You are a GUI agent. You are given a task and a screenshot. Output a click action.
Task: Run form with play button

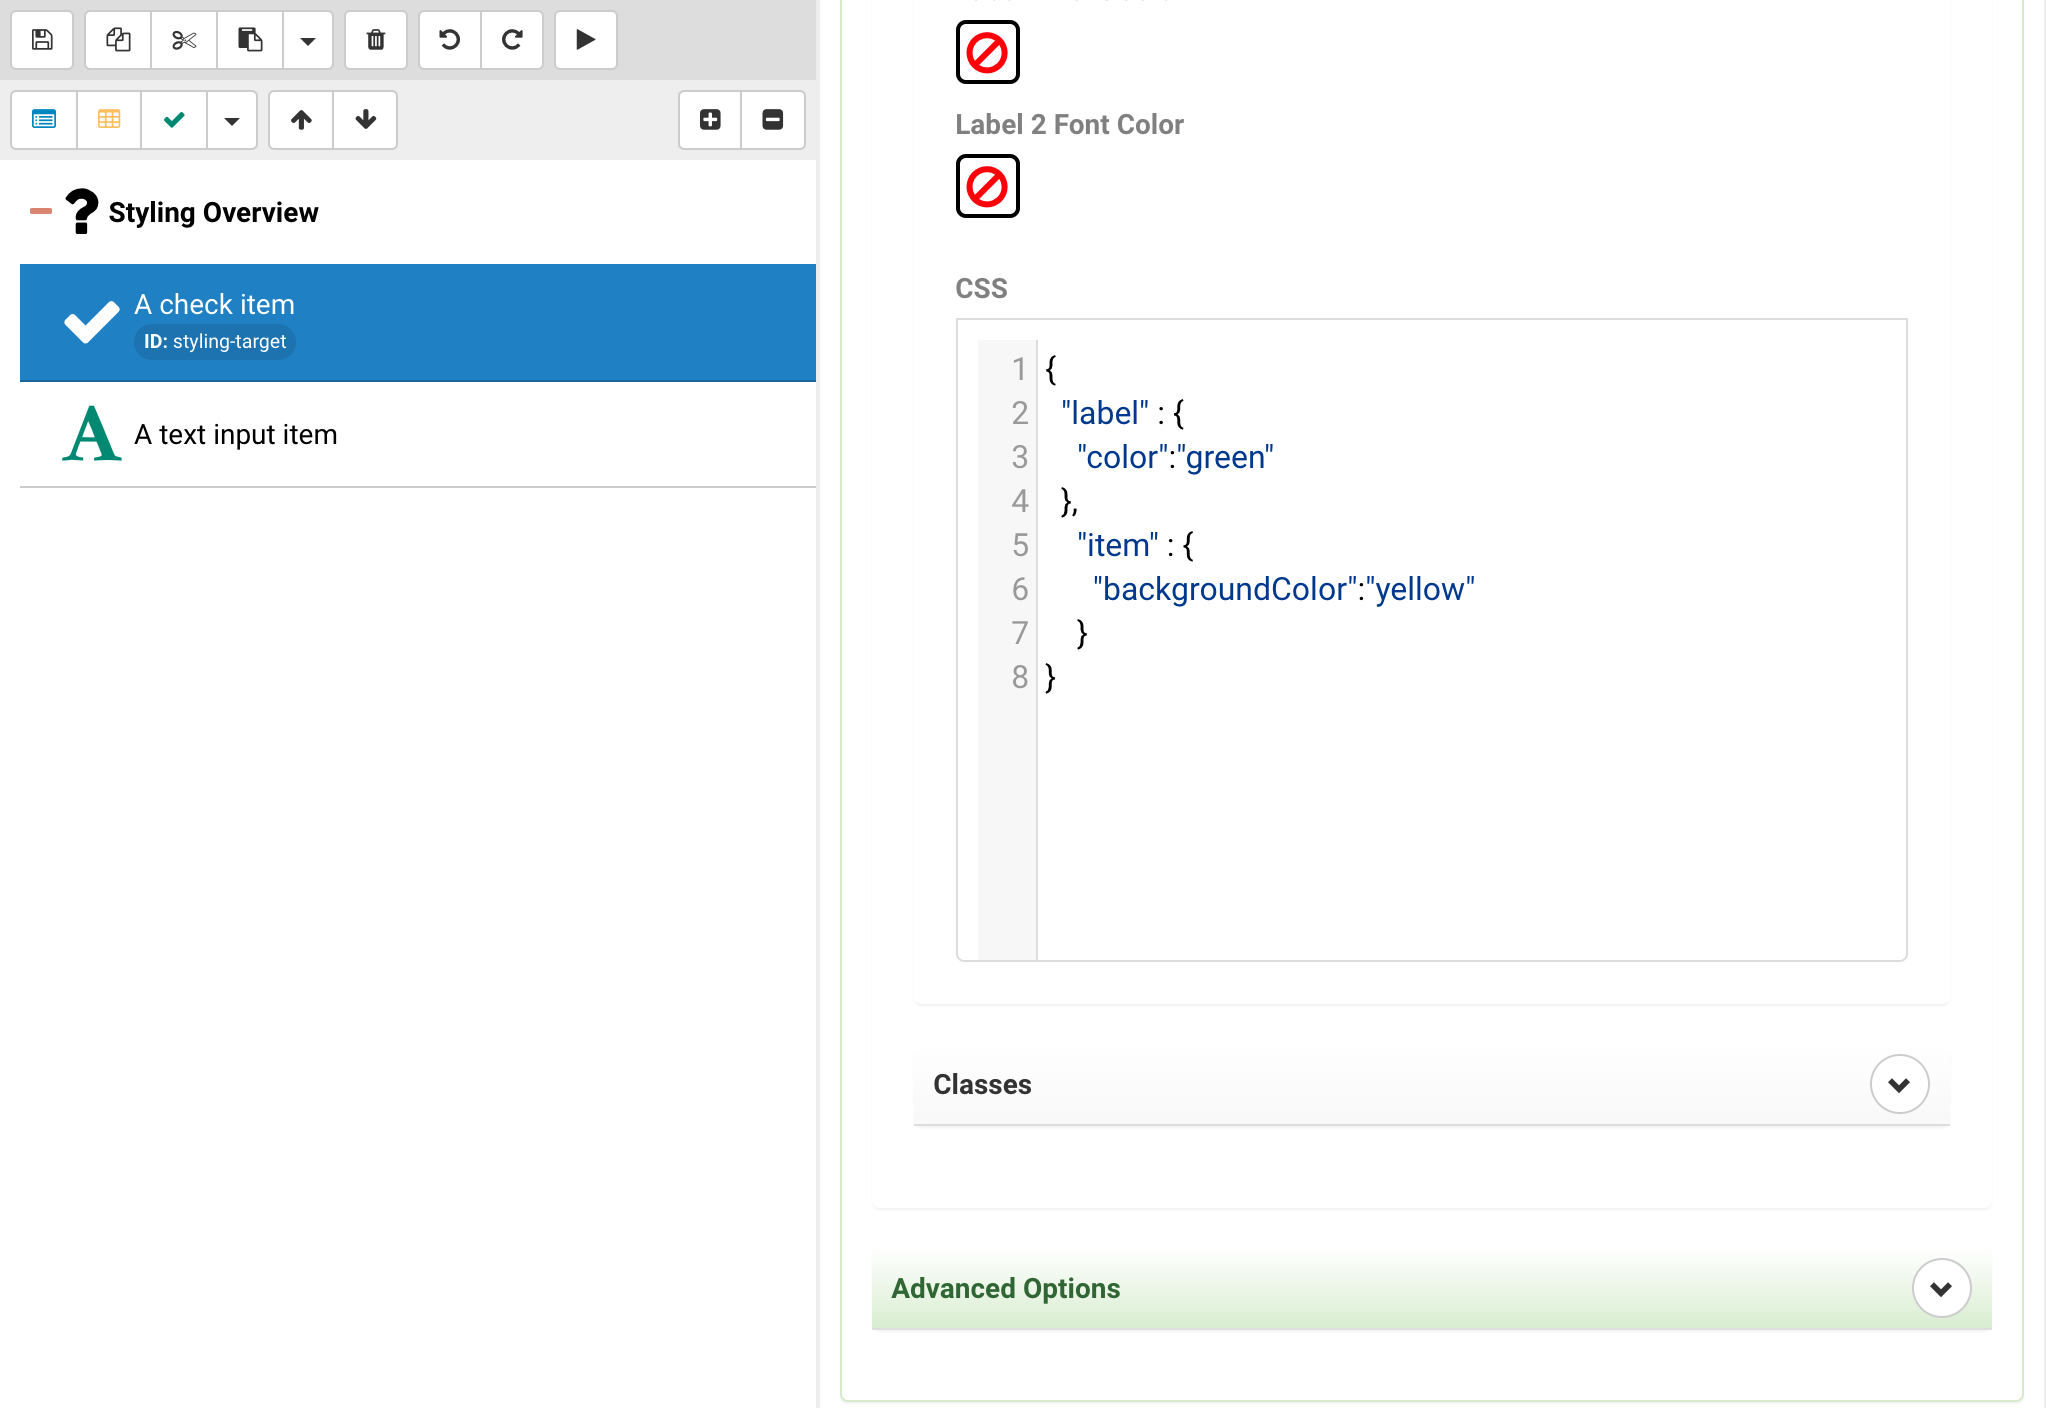[x=586, y=40]
